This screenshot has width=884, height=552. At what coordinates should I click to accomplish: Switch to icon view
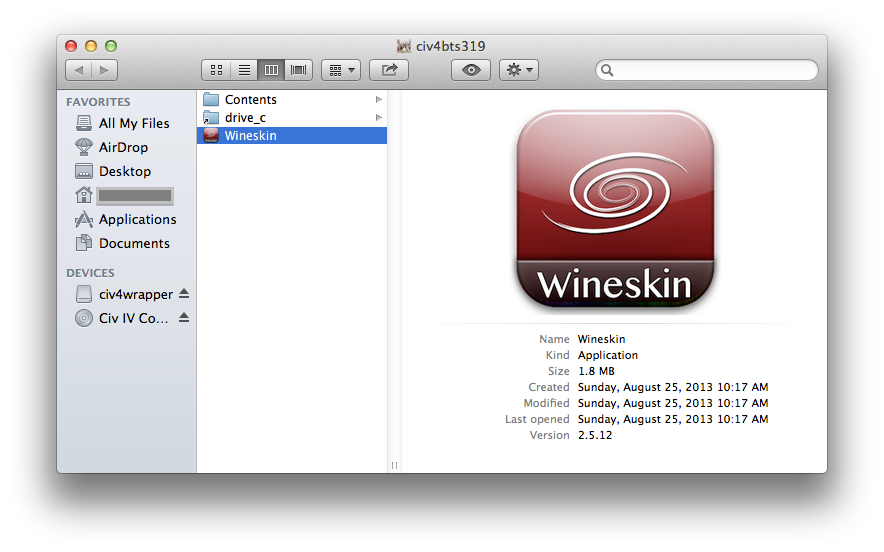[216, 70]
